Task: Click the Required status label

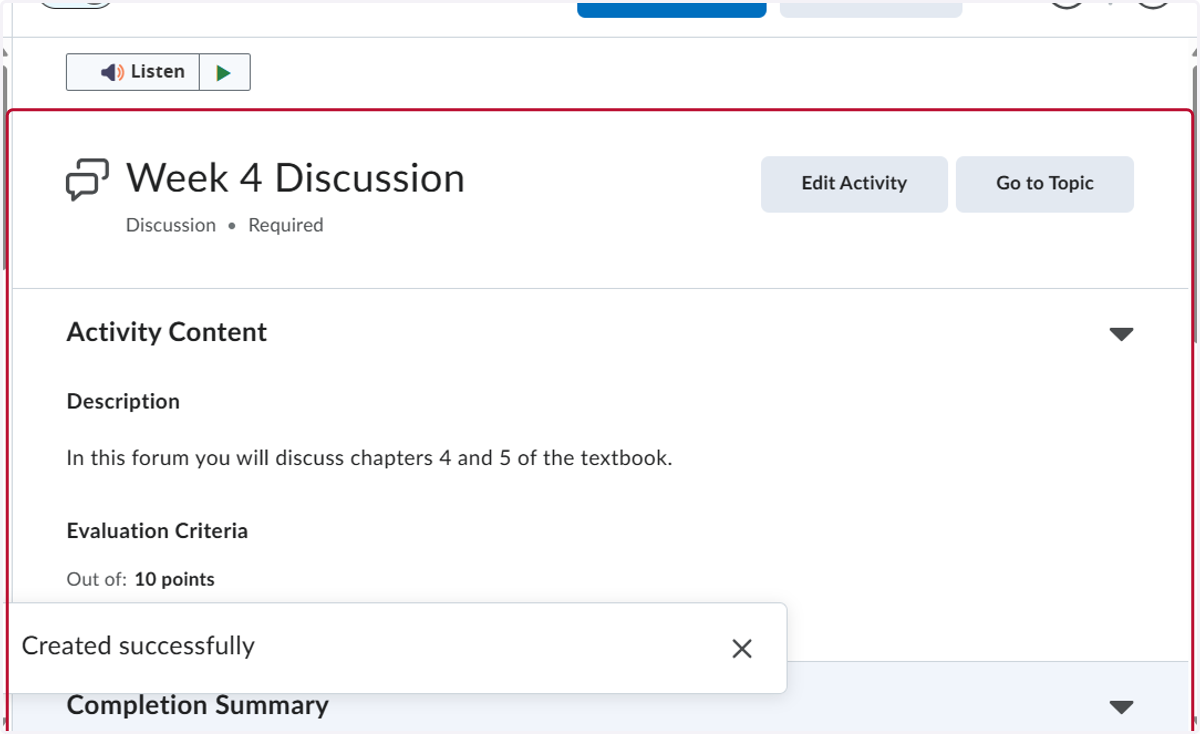Action: (286, 225)
